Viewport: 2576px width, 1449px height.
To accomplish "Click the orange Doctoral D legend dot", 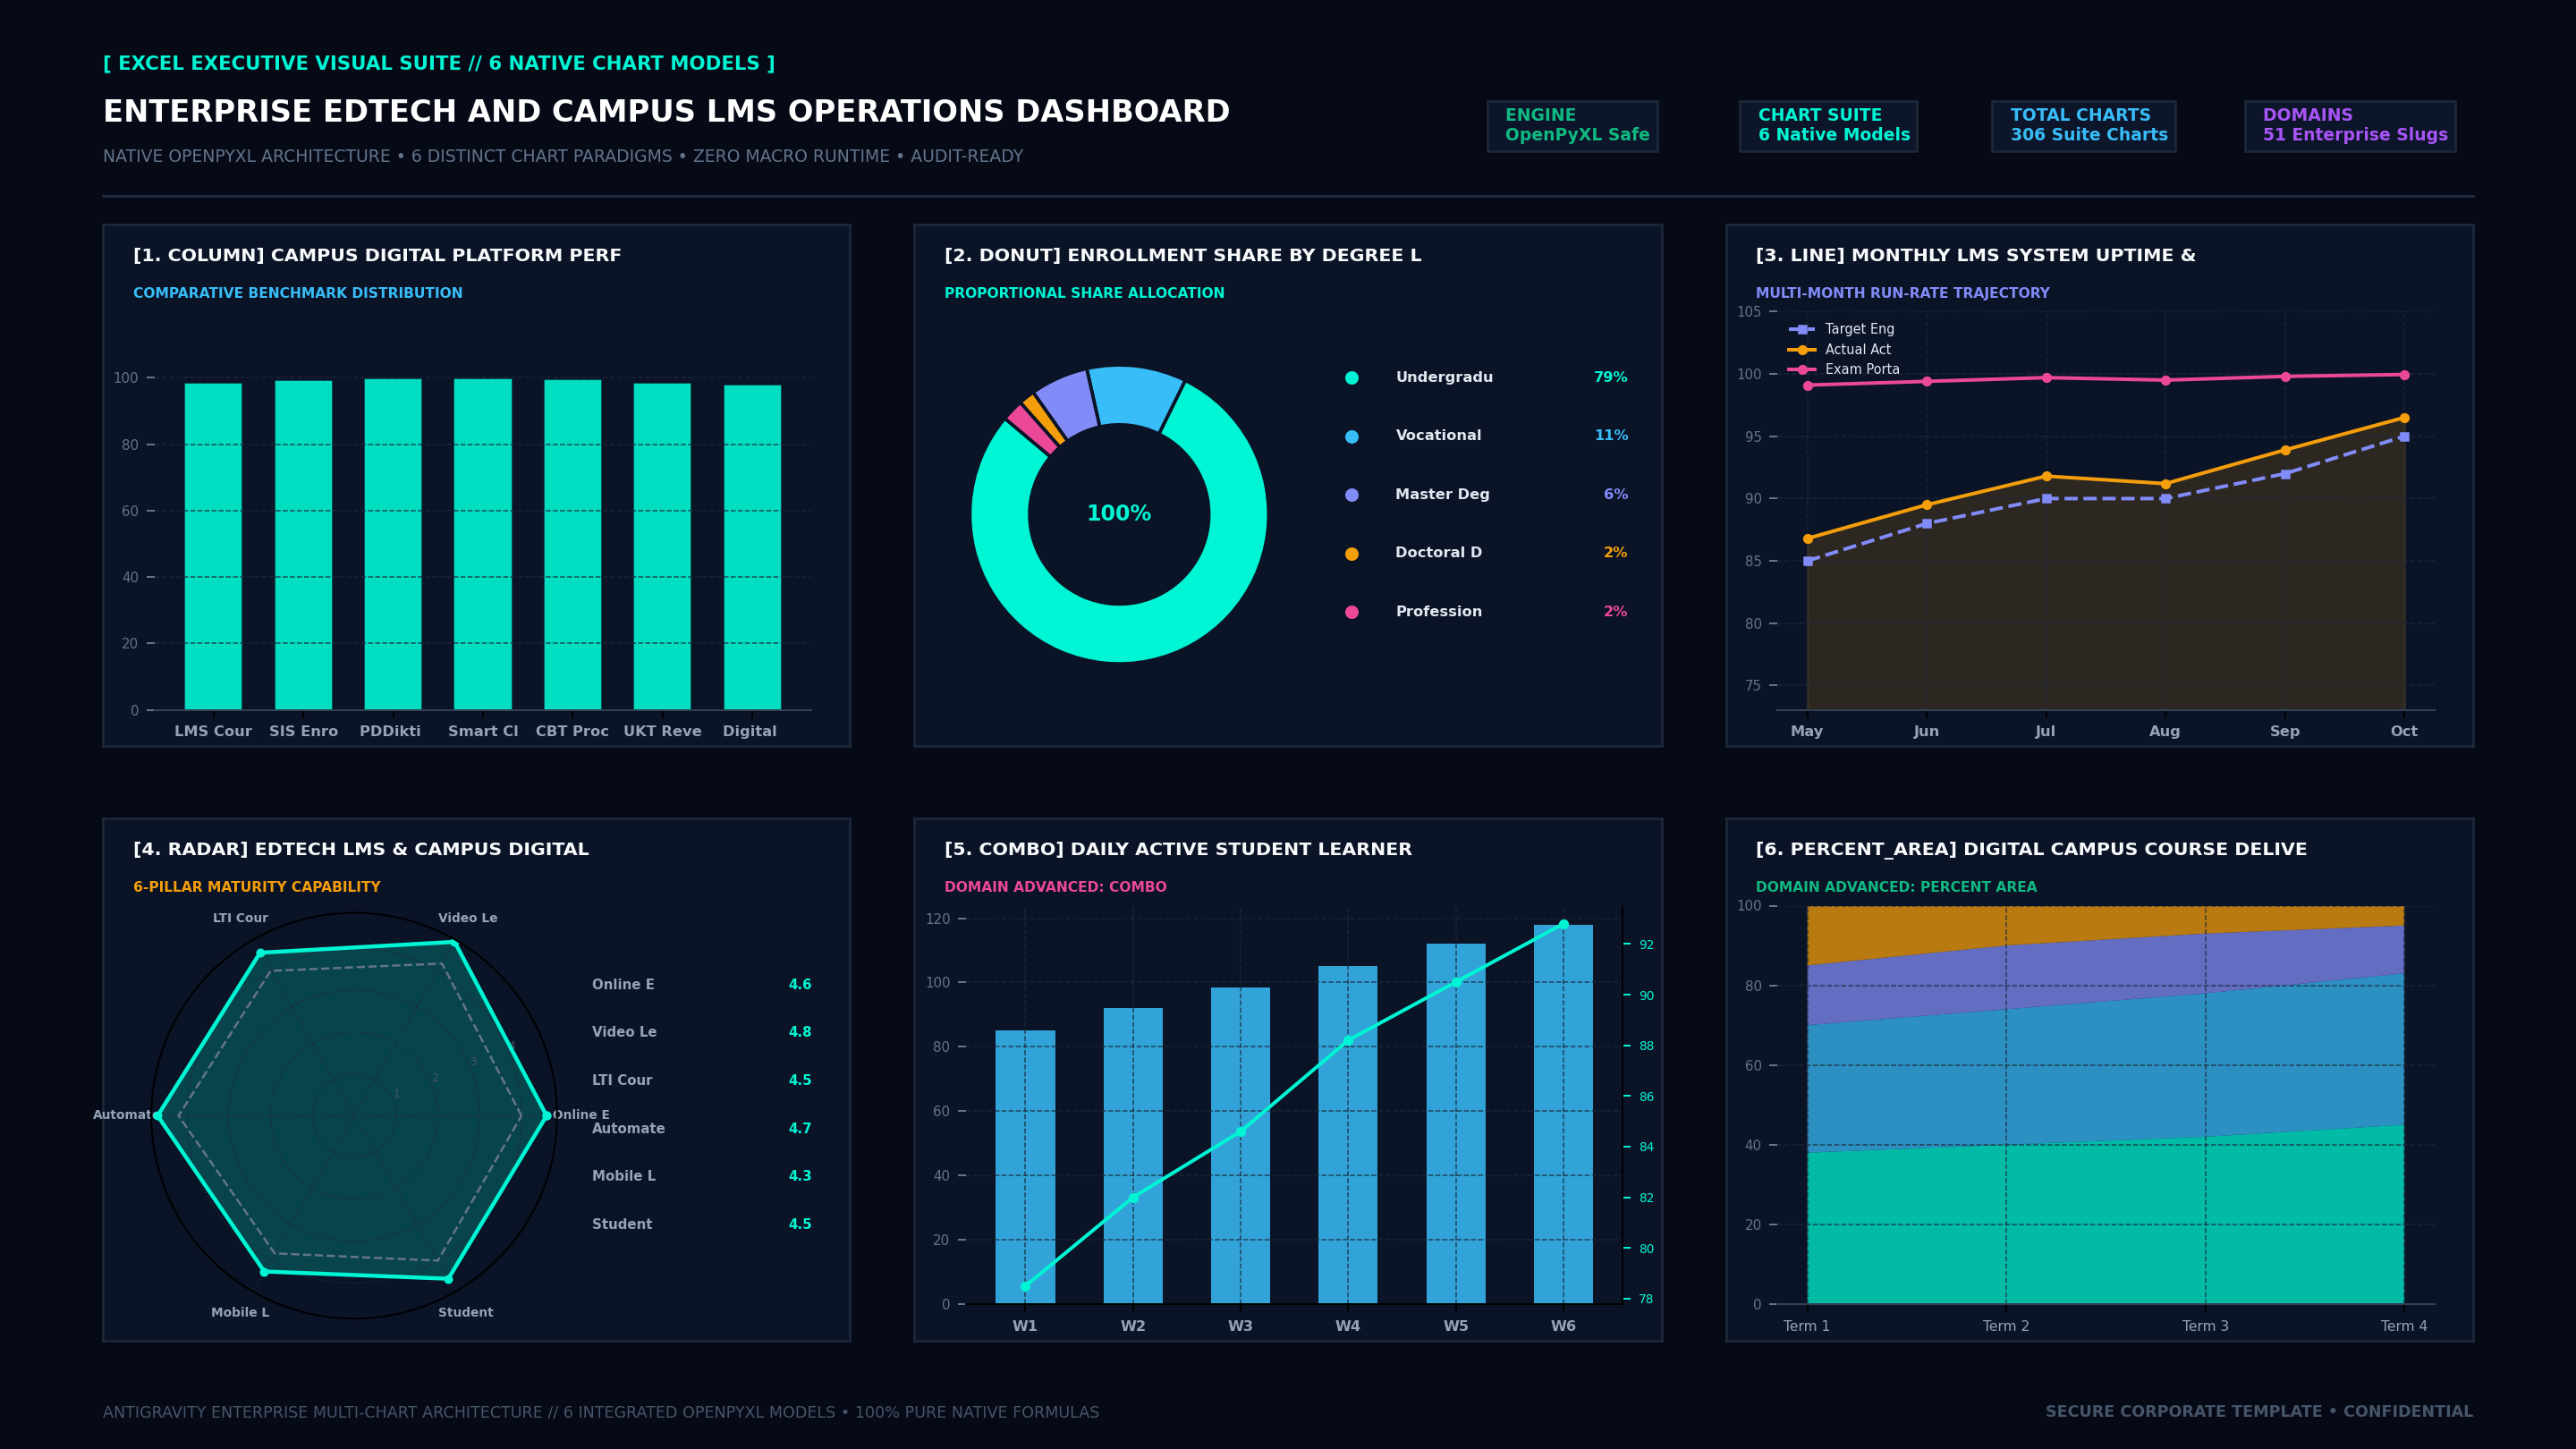I will 1352,554.
